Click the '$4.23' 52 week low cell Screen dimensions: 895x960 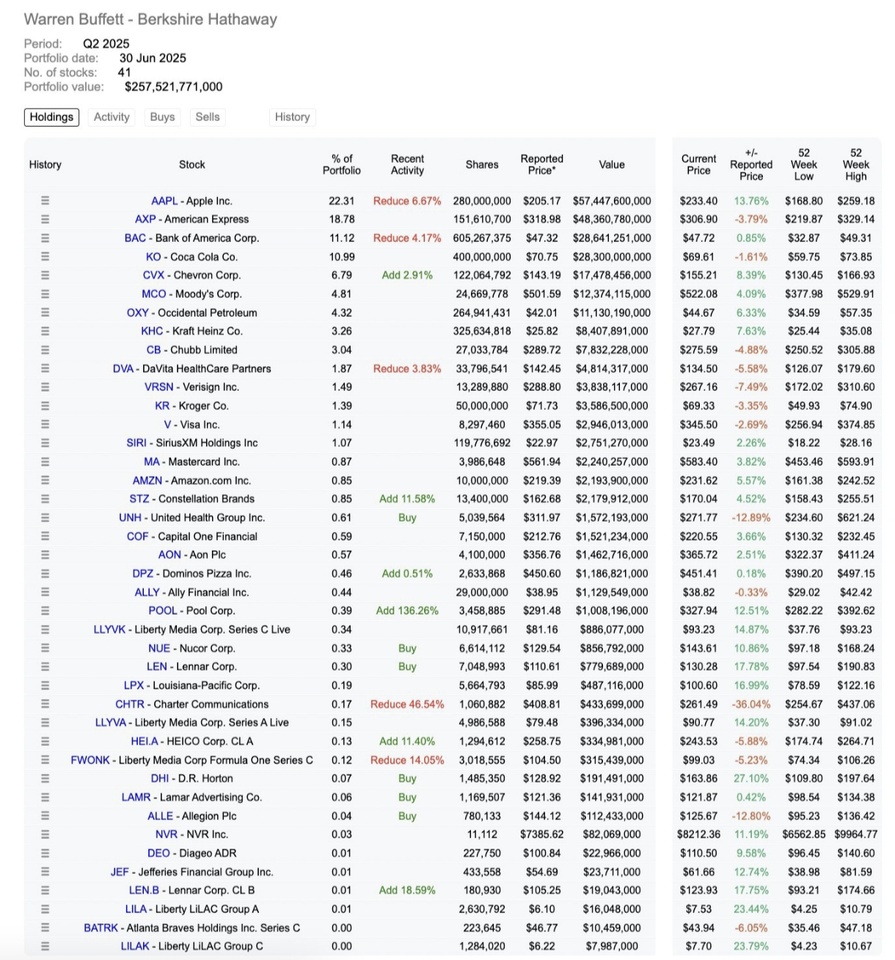[x=804, y=946]
